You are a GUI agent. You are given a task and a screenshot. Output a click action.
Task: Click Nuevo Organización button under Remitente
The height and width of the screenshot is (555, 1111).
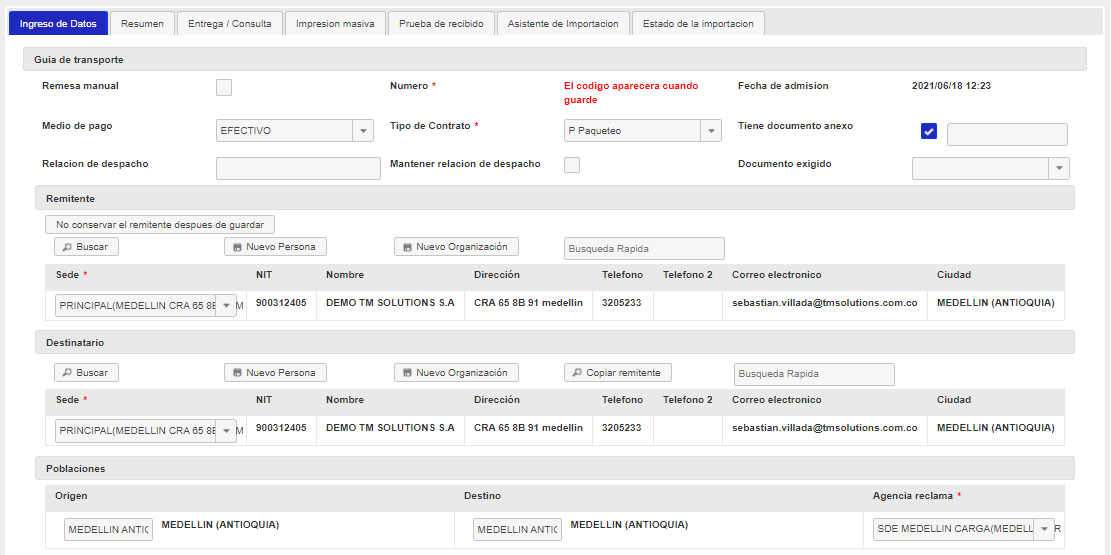(456, 247)
